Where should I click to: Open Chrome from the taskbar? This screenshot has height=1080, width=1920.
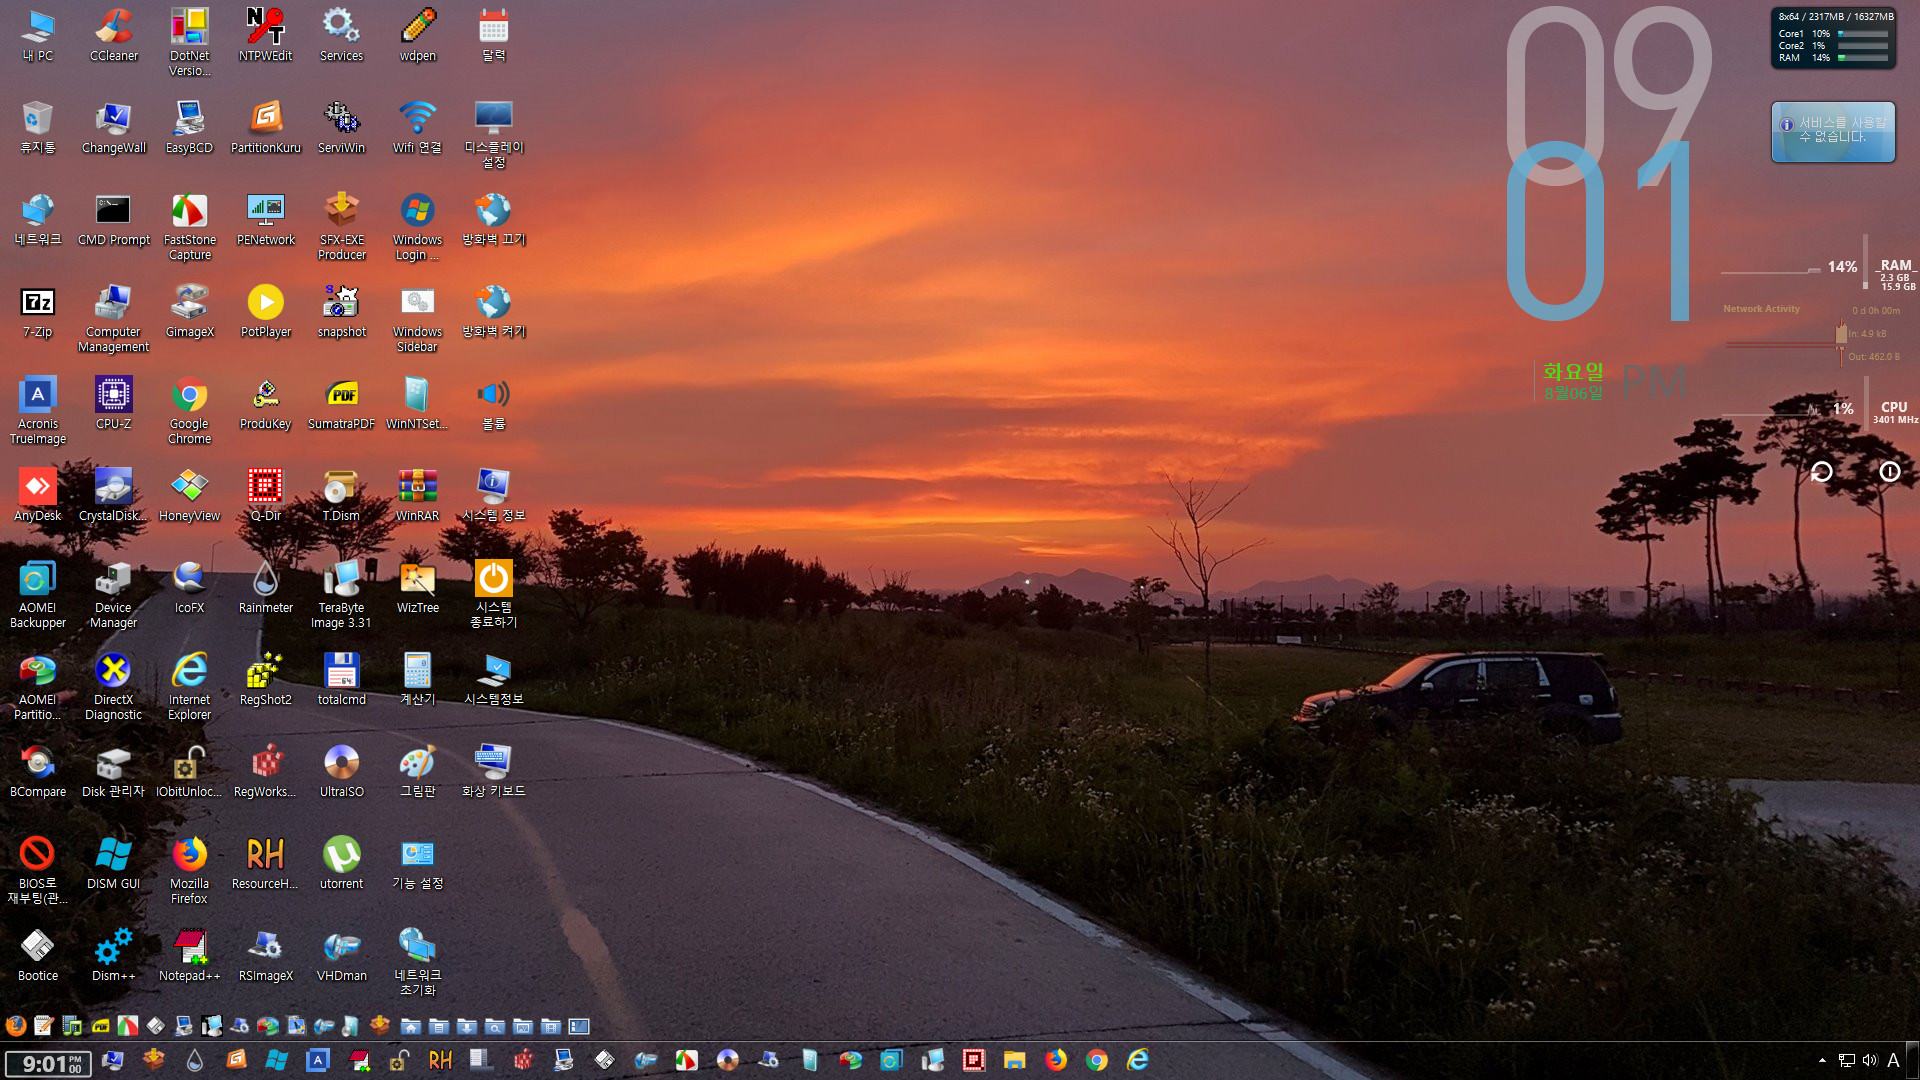[1097, 1060]
